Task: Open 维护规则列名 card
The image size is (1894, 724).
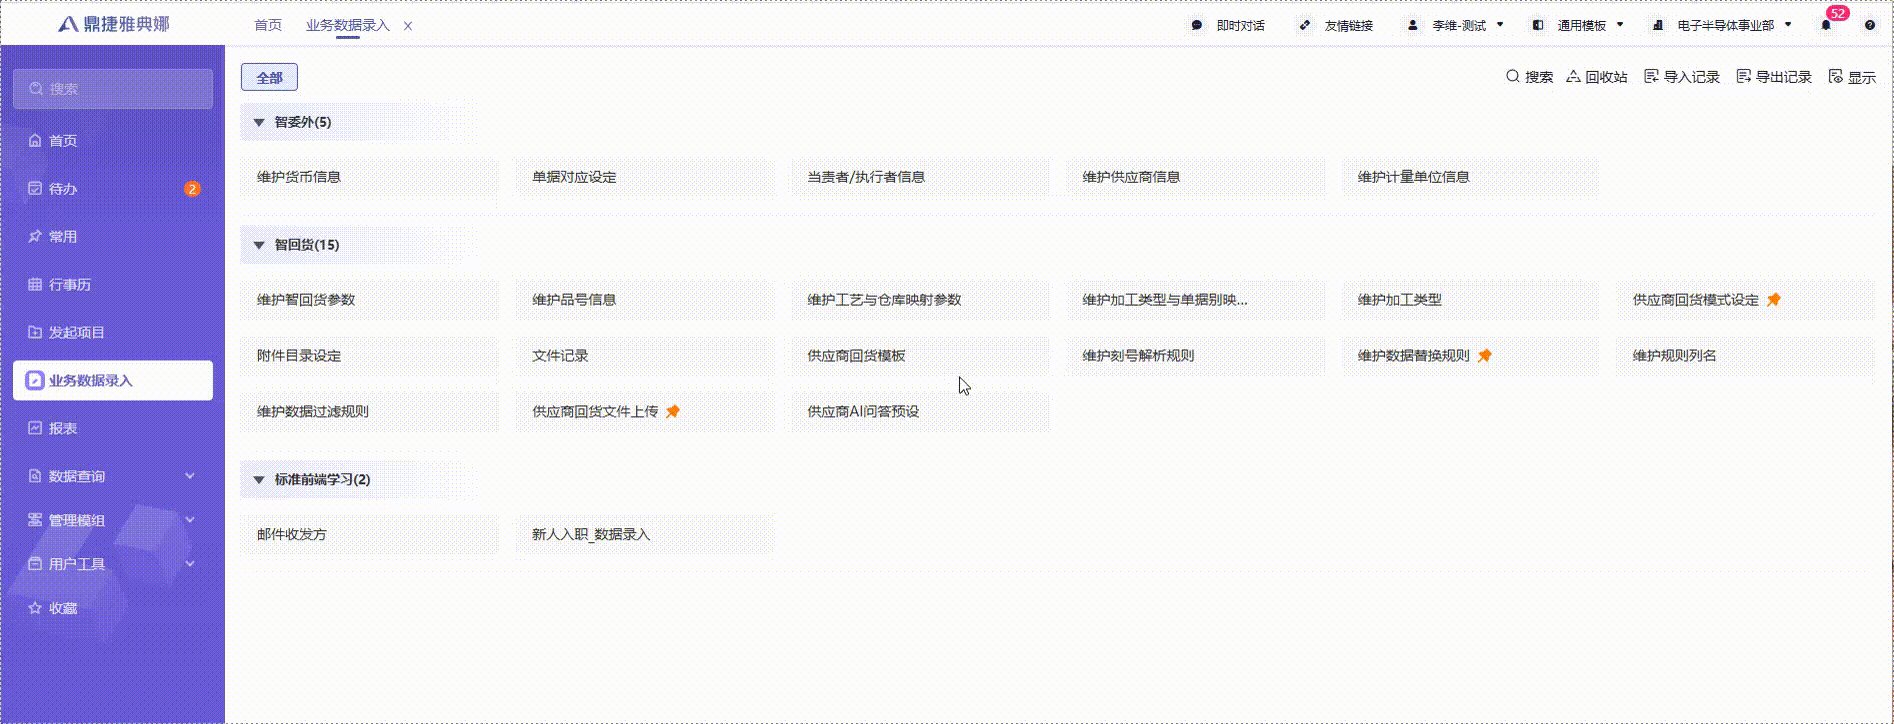Action: 1745,356
